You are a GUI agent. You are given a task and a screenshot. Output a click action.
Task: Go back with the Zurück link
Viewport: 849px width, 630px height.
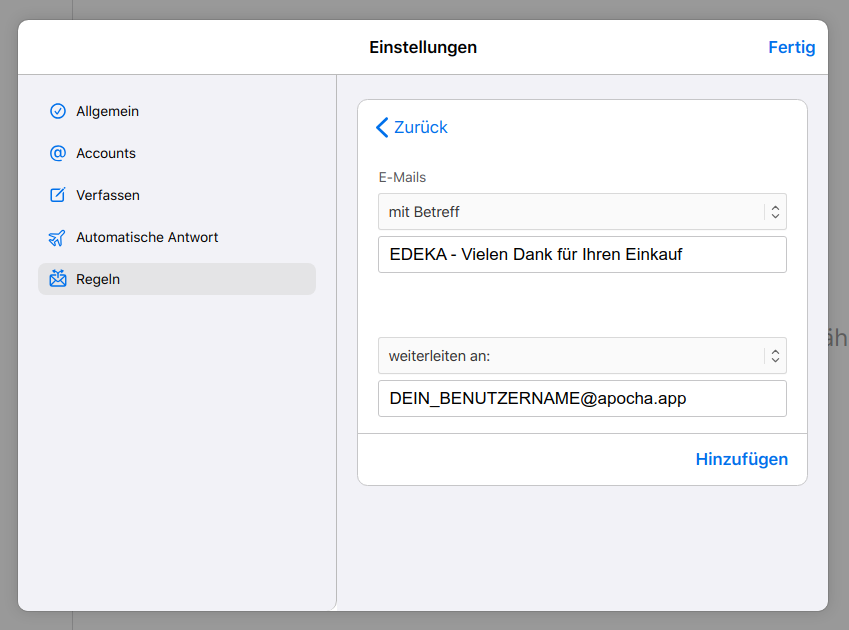(x=412, y=128)
